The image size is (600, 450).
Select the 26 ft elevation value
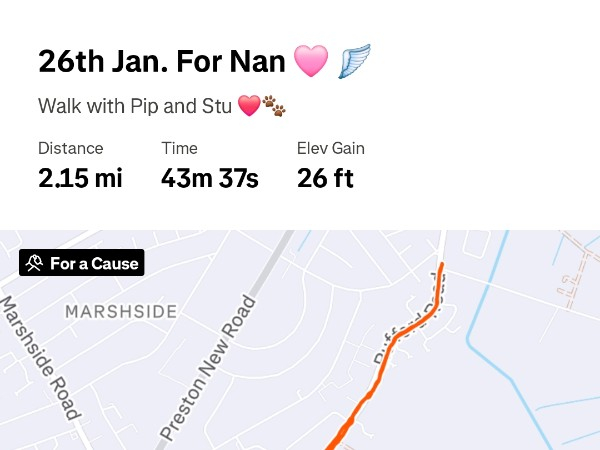(x=325, y=179)
